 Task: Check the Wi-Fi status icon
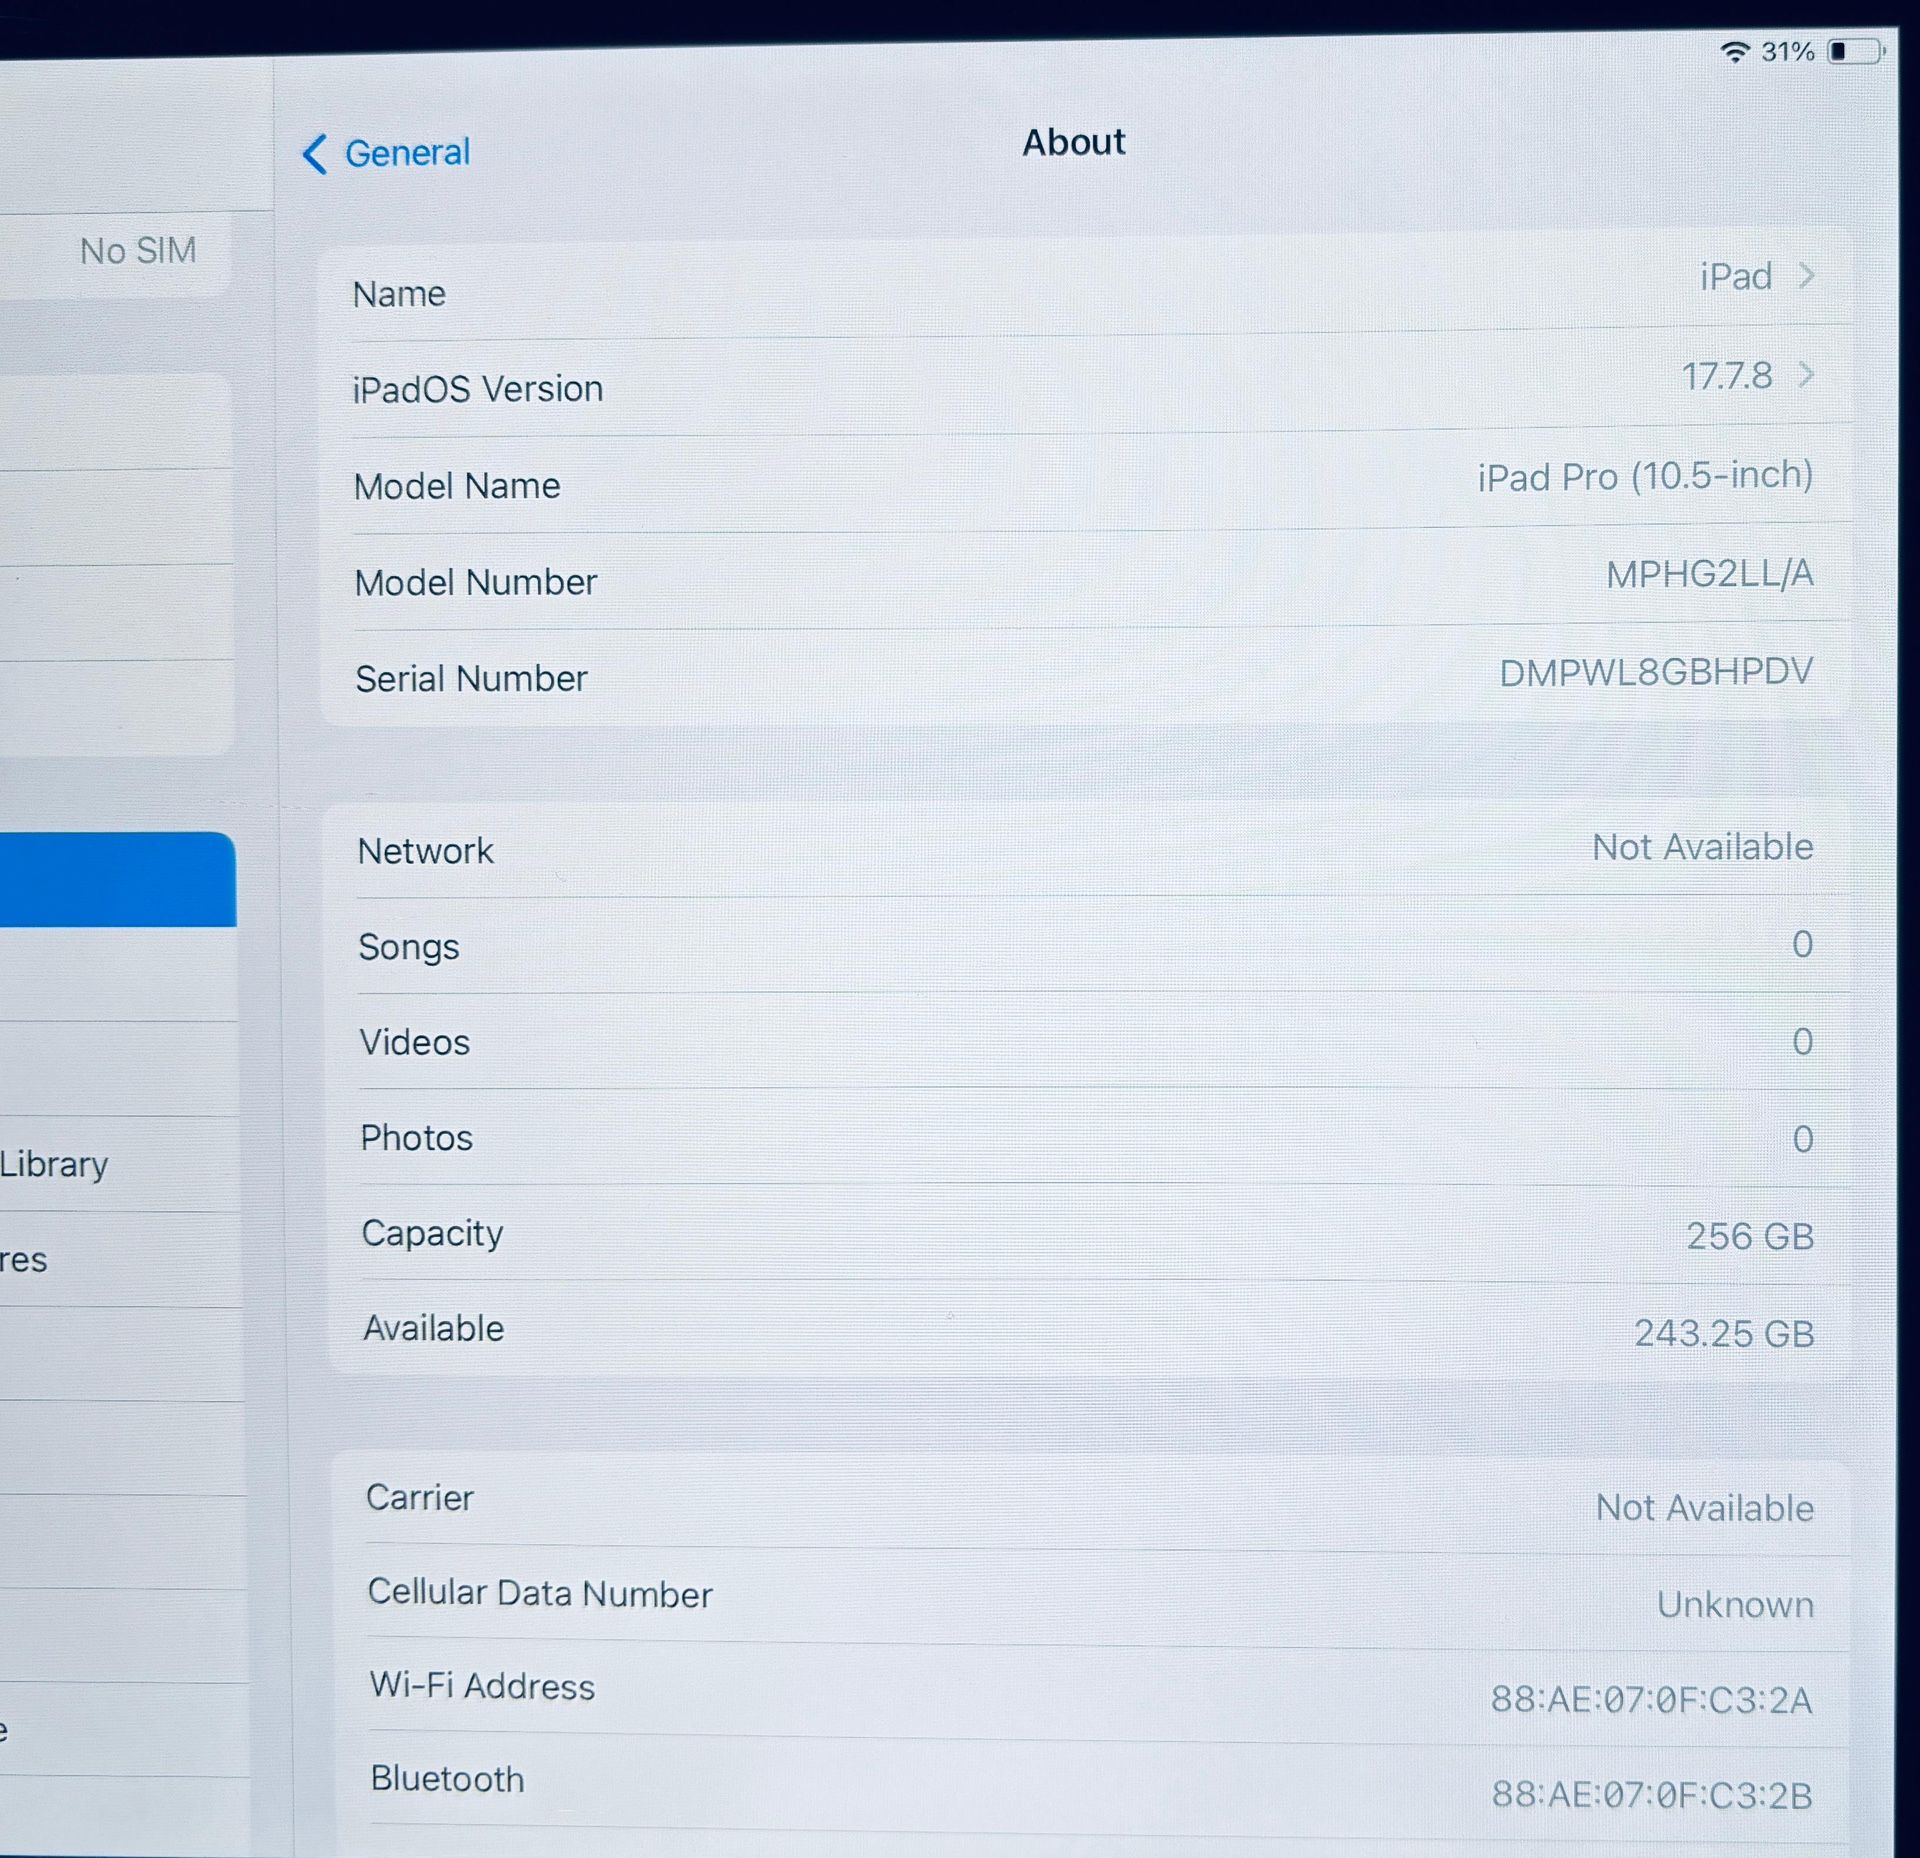pyautogui.click(x=1735, y=51)
